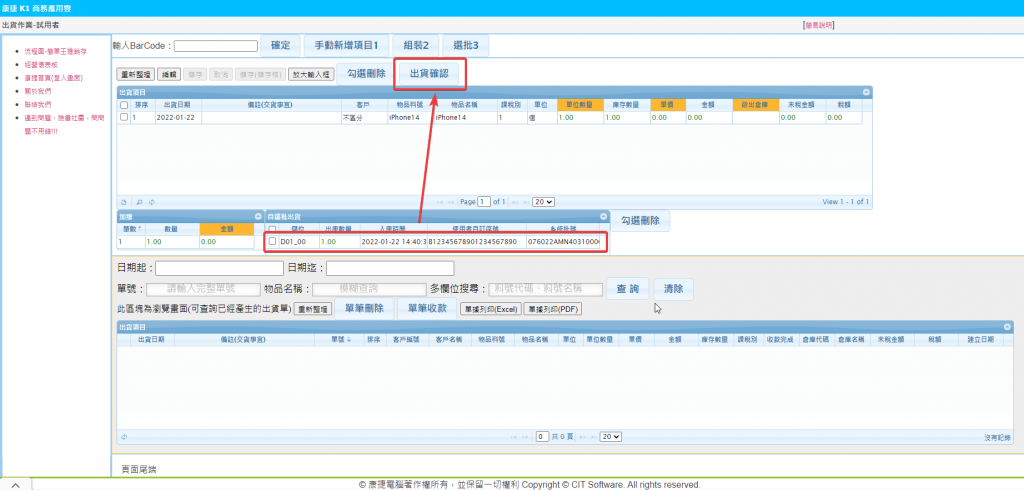
Task: Open rows-per-page dropdown in upper grid
Action: (543, 201)
